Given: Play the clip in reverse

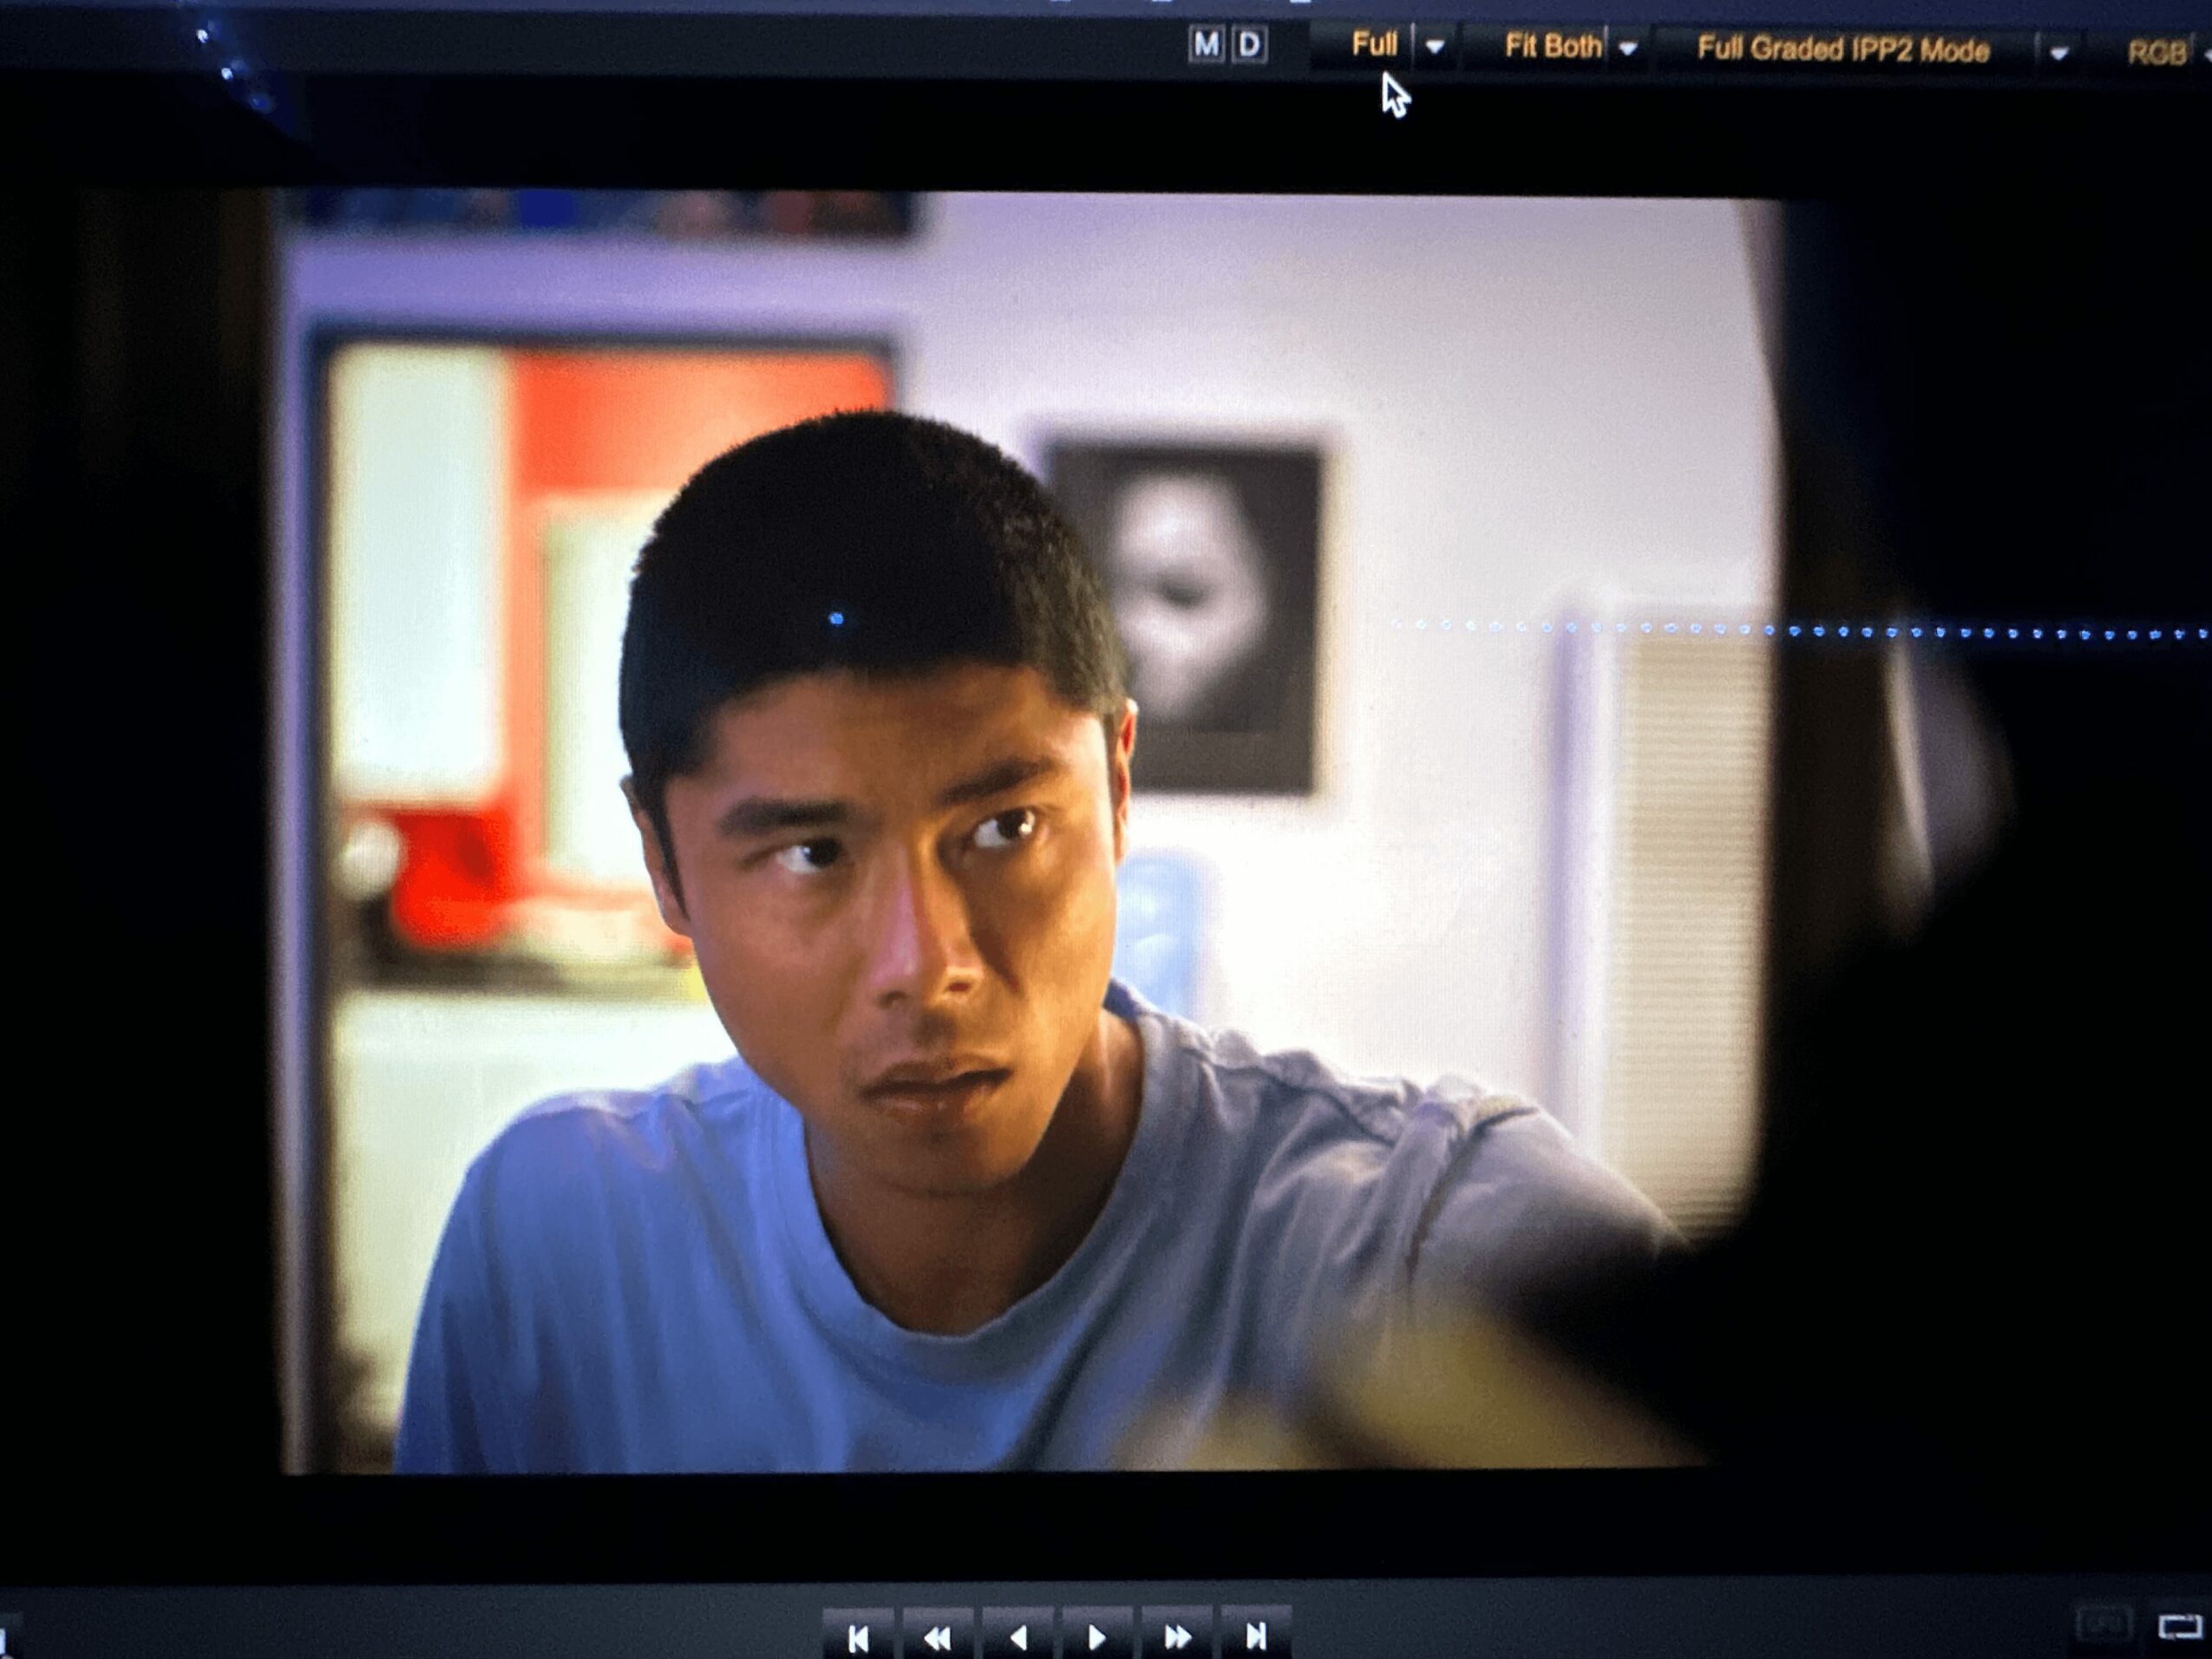Looking at the screenshot, I should tap(1018, 1637).
